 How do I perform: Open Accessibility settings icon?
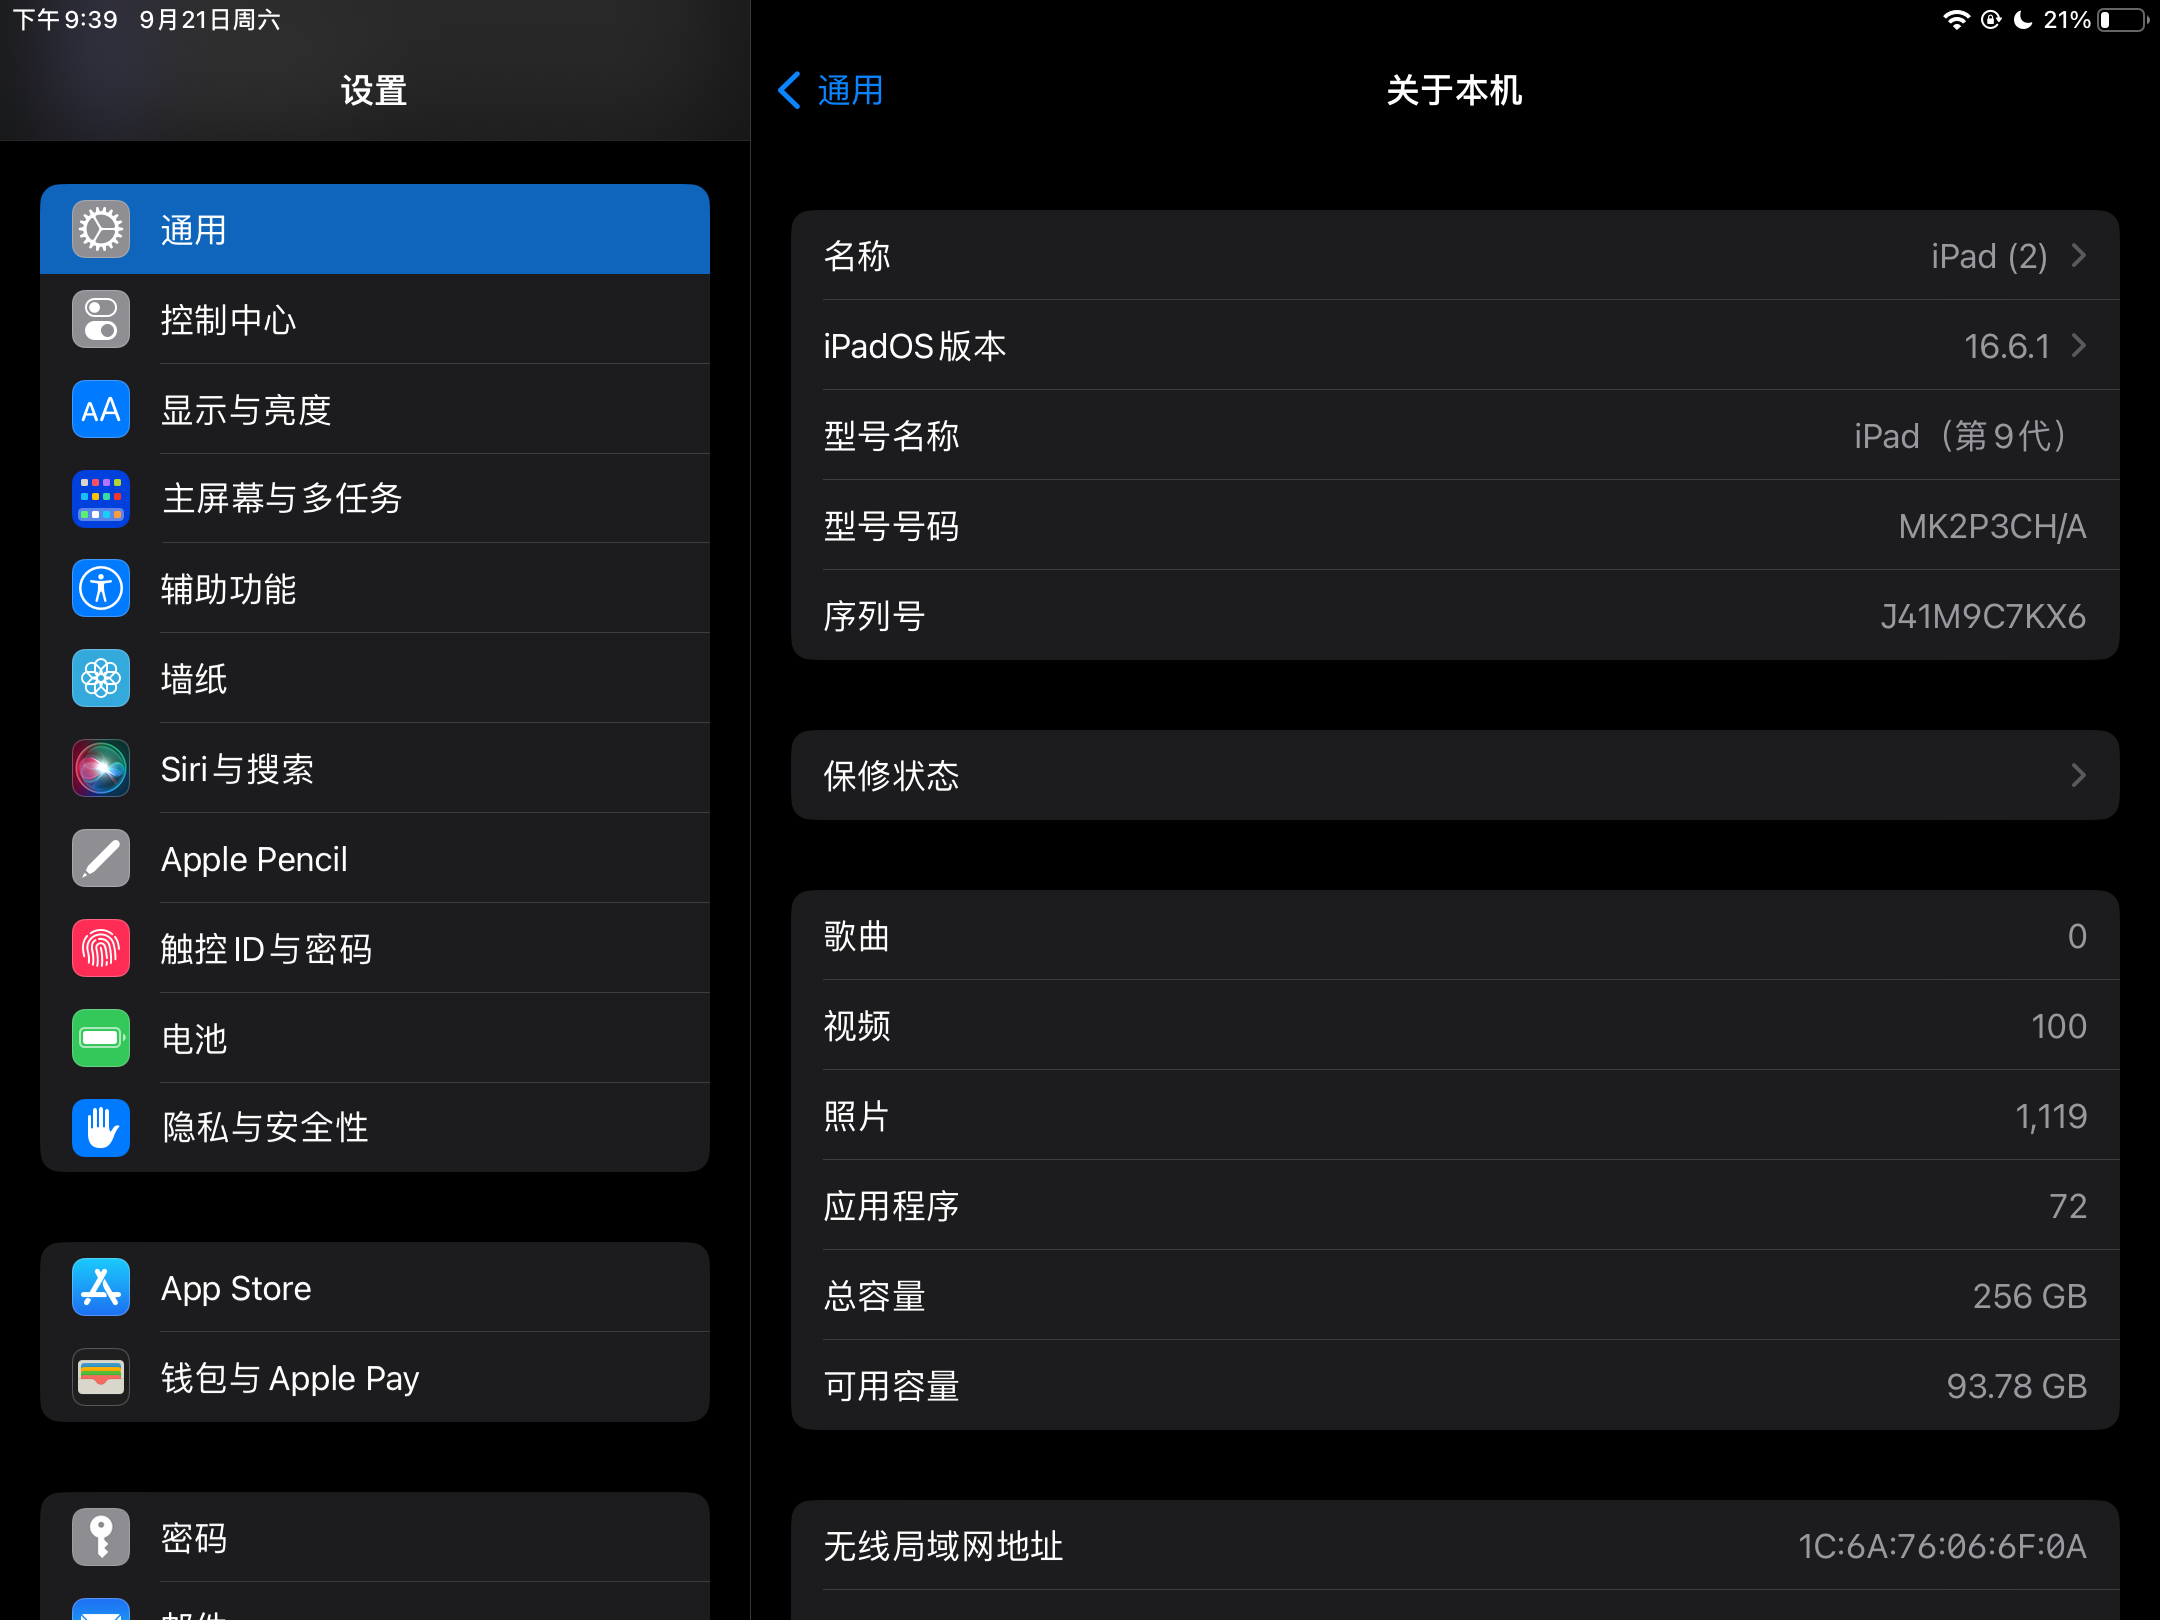coord(101,588)
